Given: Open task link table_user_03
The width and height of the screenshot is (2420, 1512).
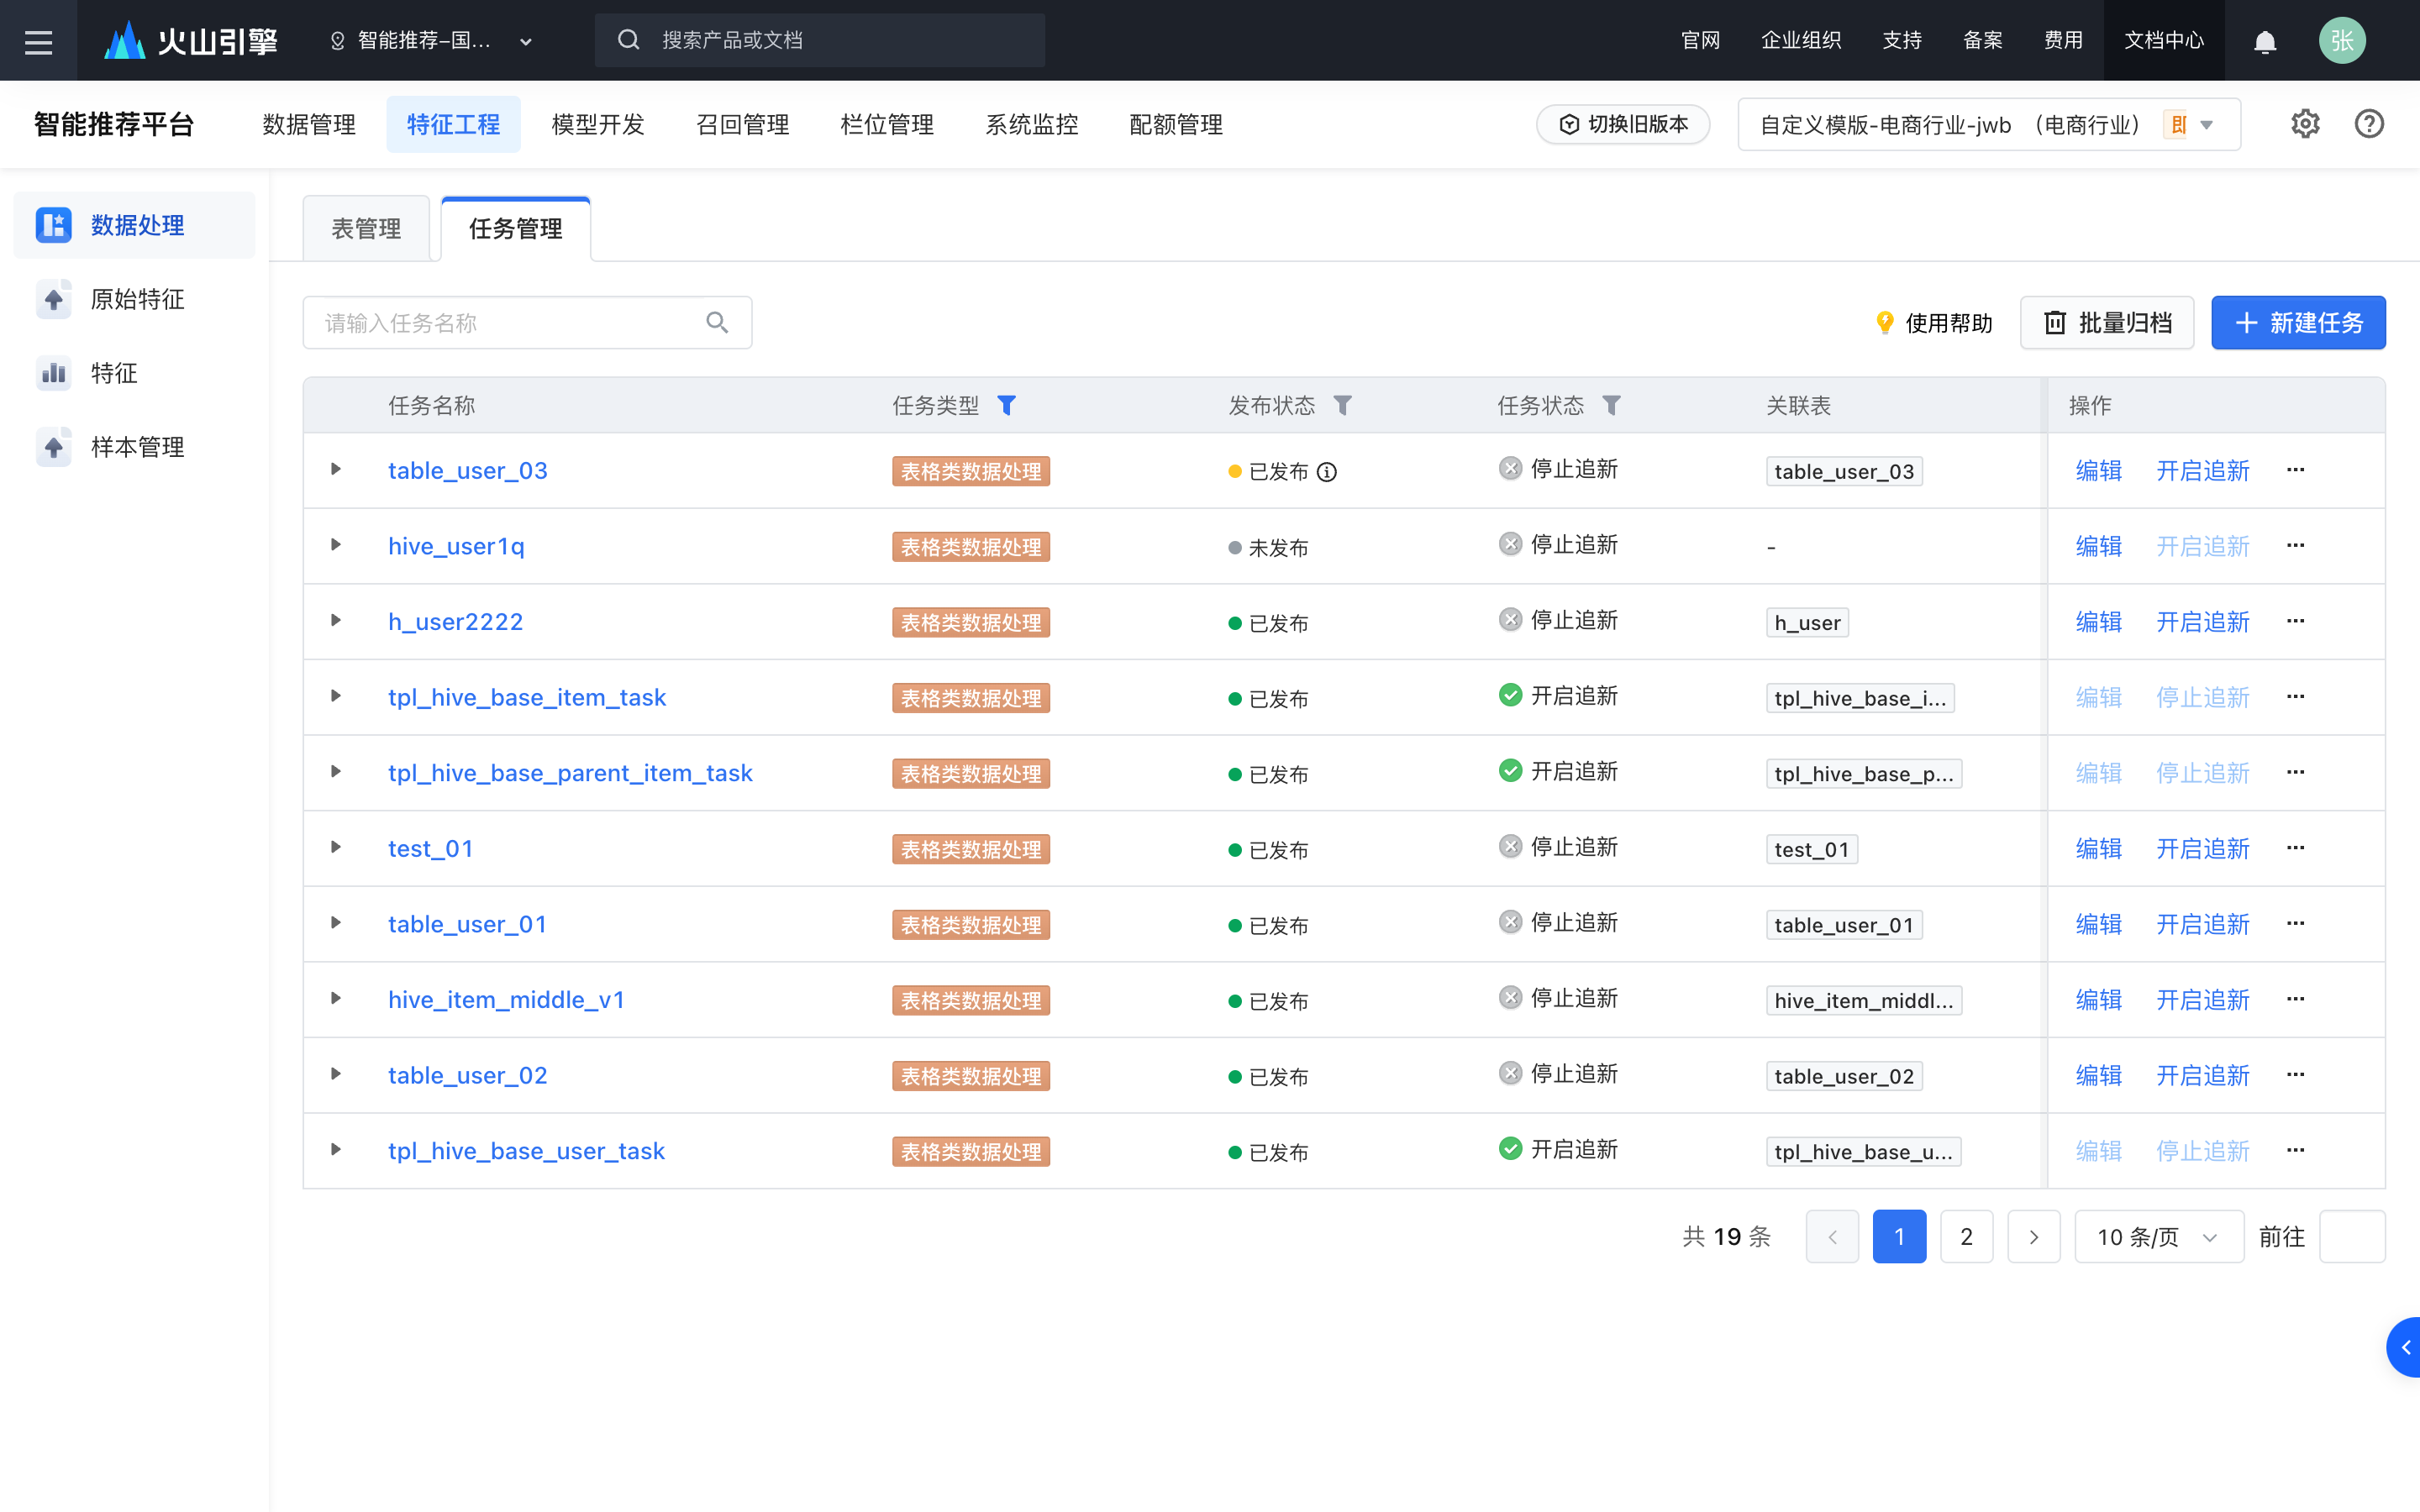Looking at the screenshot, I should click(468, 471).
